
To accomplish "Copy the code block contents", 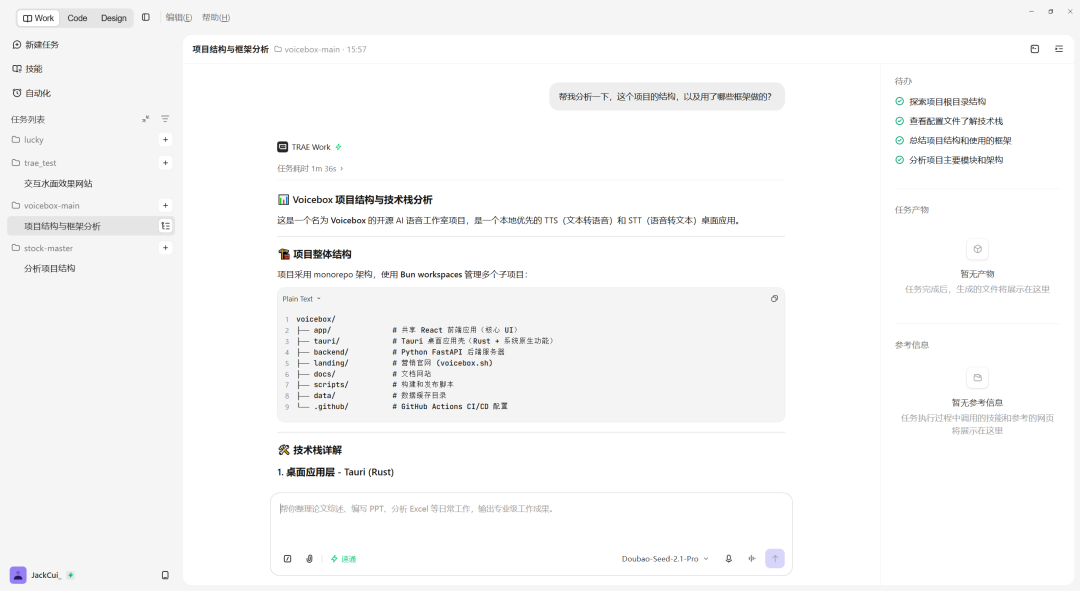I will click(x=774, y=299).
